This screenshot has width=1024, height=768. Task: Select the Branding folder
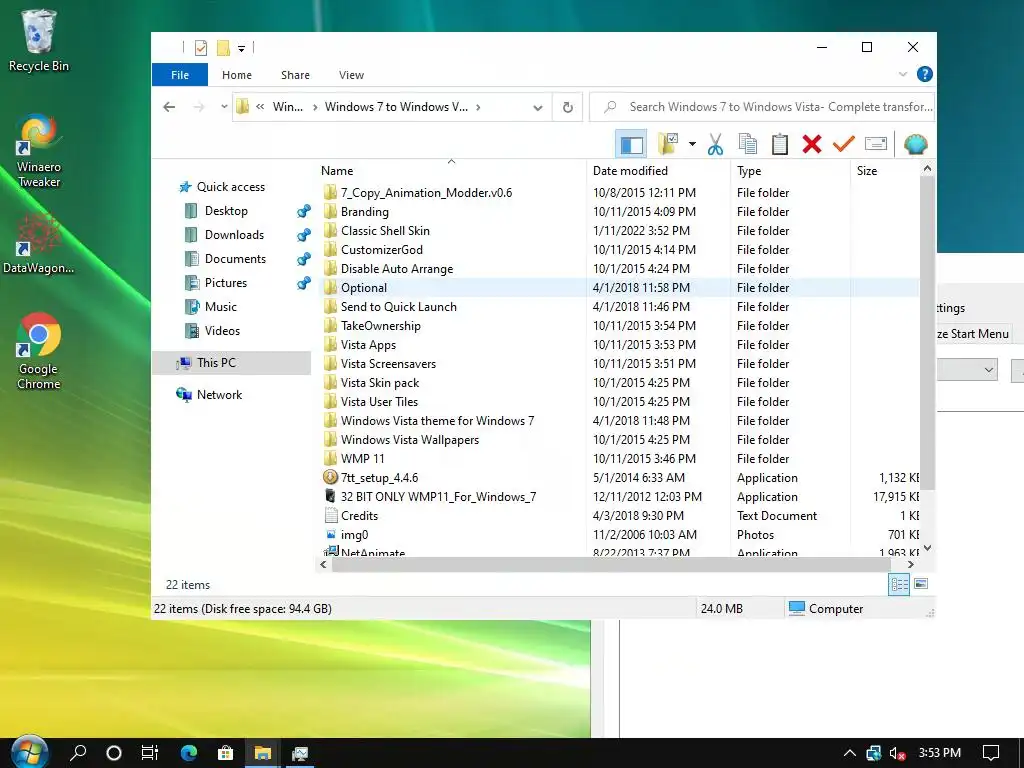click(x=364, y=212)
